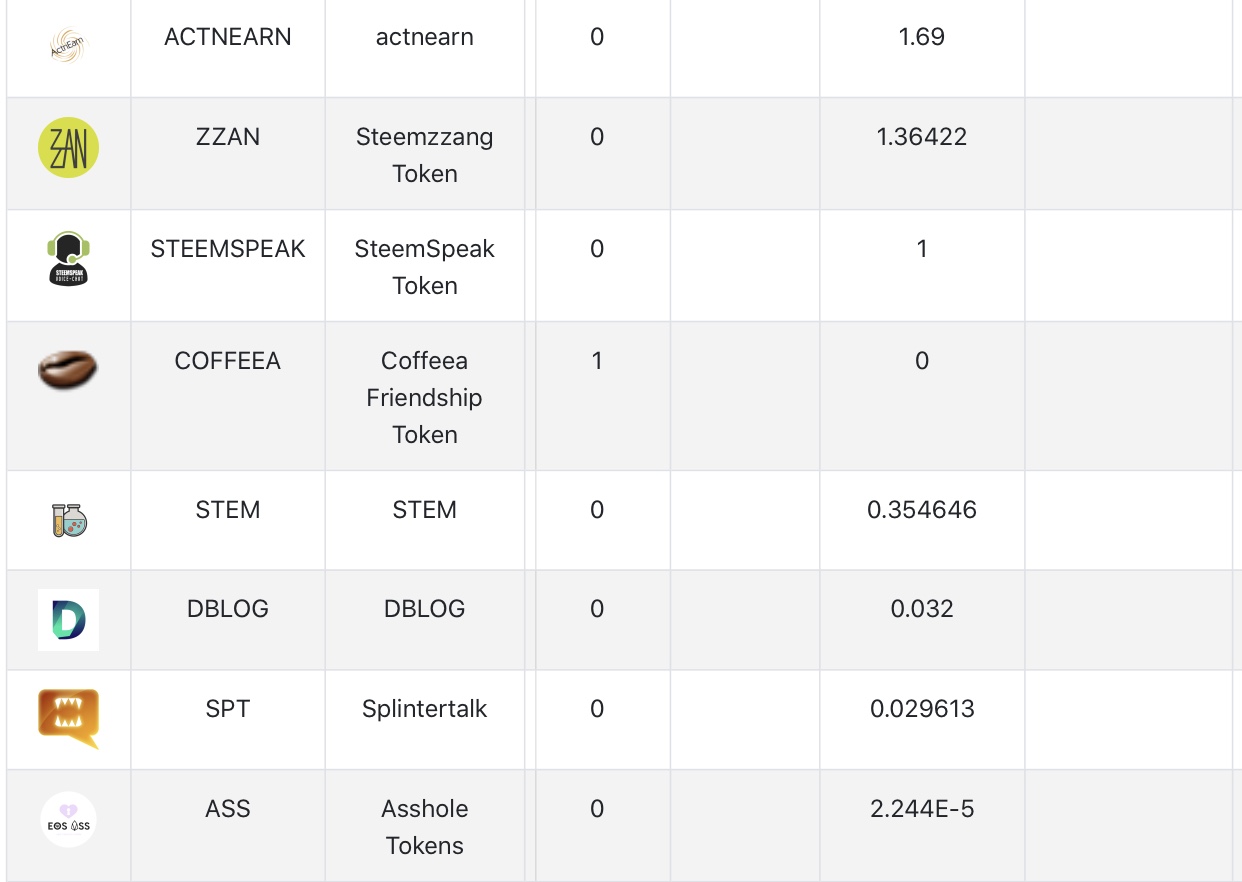The image size is (1242, 882).
Task: Click the Splintertalk orange speech bubble icon
Action: pyautogui.click(x=68, y=718)
